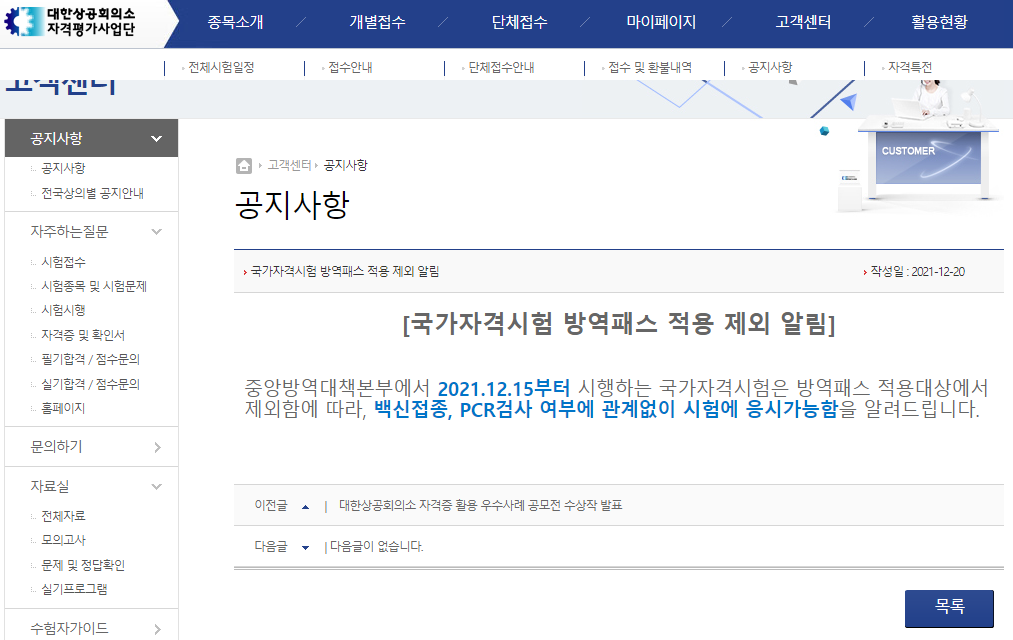Open the 종목소개 top menu
The height and width of the screenshot is (640, 1013).
pyautogui.click(x=235, y=22)
